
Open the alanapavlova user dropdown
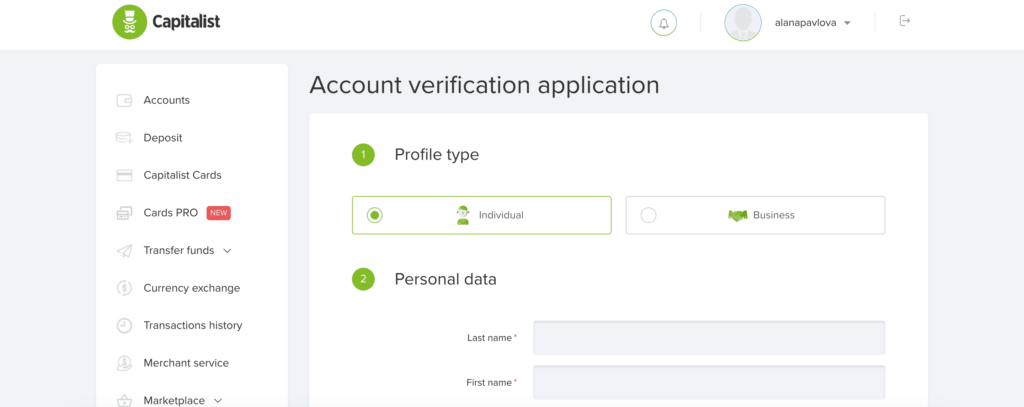pyautogui.click(x=812, y=23)
